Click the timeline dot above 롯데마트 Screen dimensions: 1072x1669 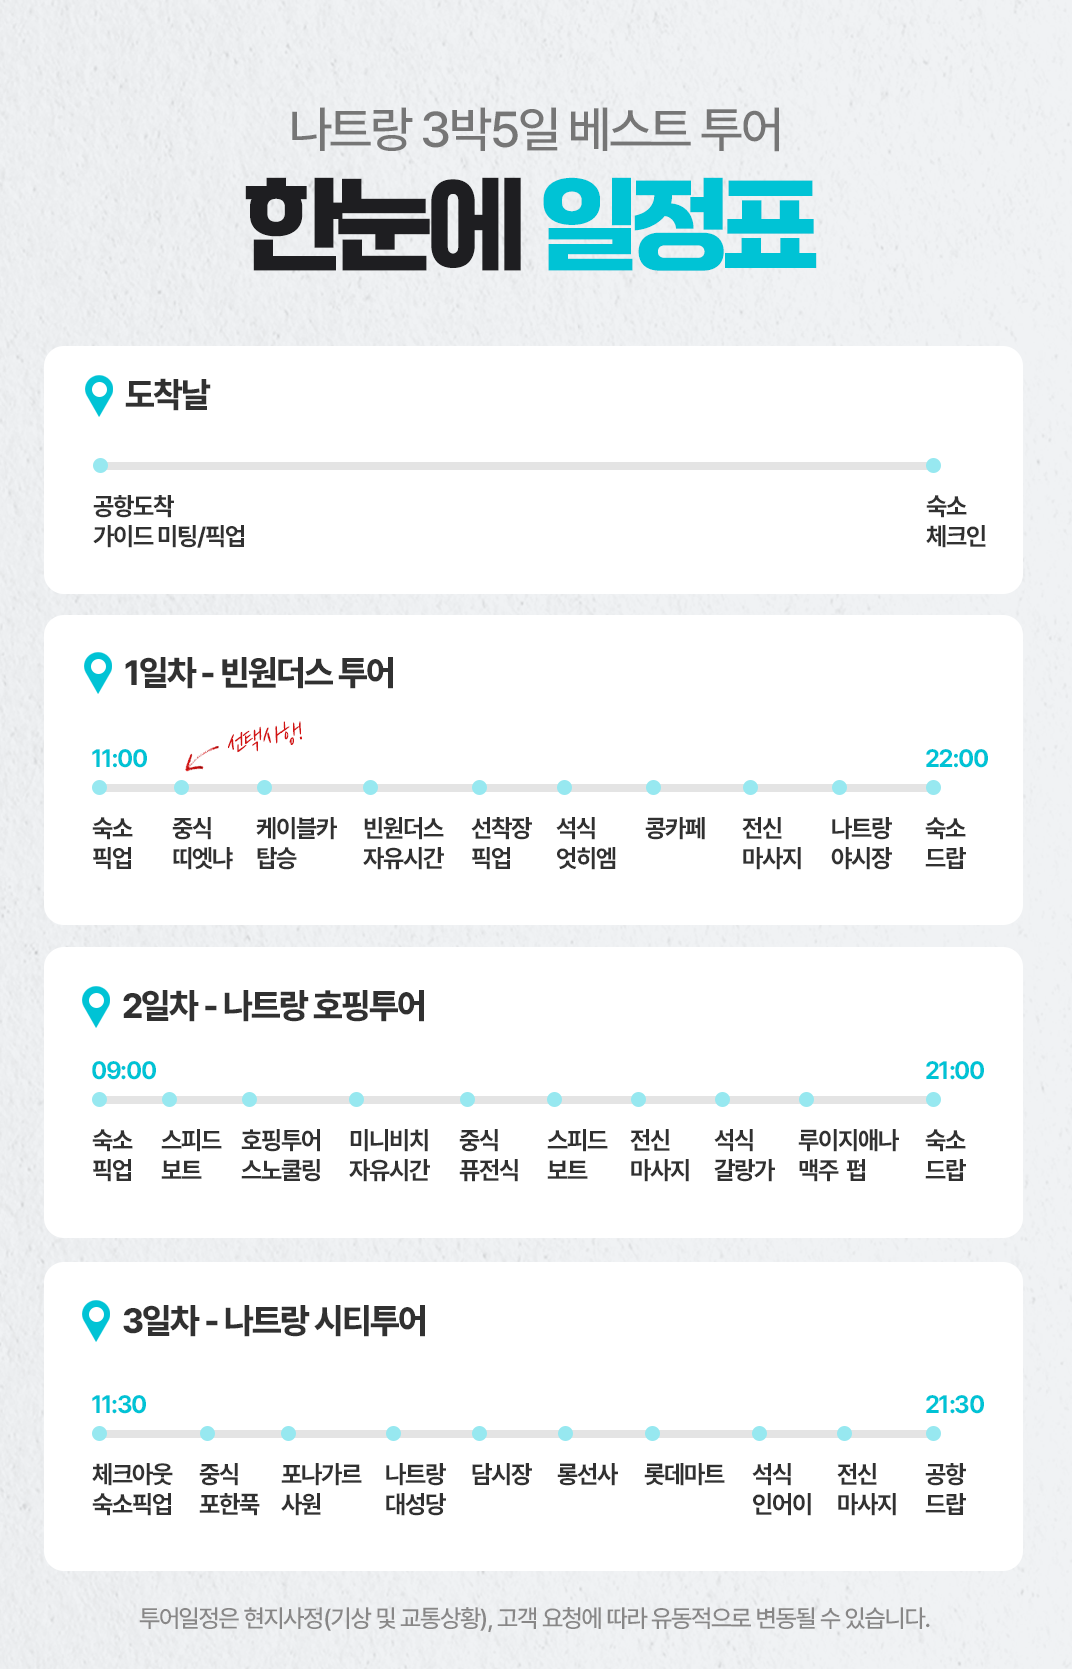pos(652,1434)
